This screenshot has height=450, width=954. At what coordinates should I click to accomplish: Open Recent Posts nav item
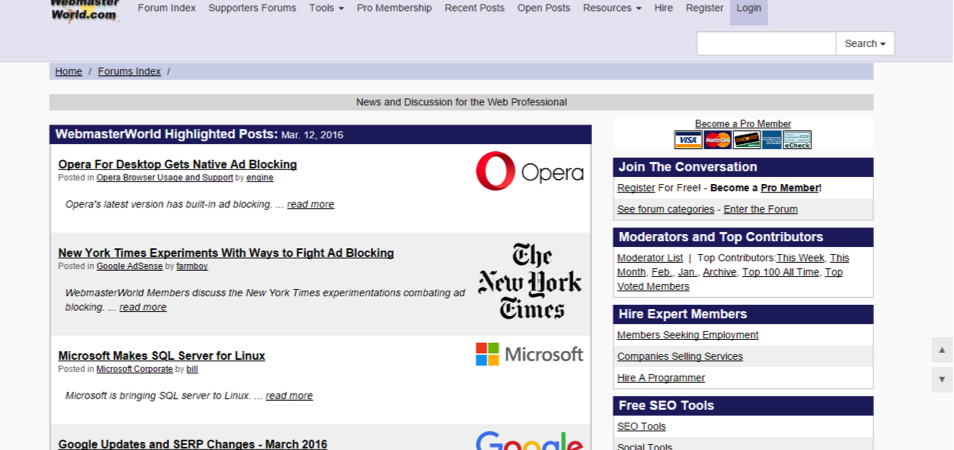click(475, 8)
